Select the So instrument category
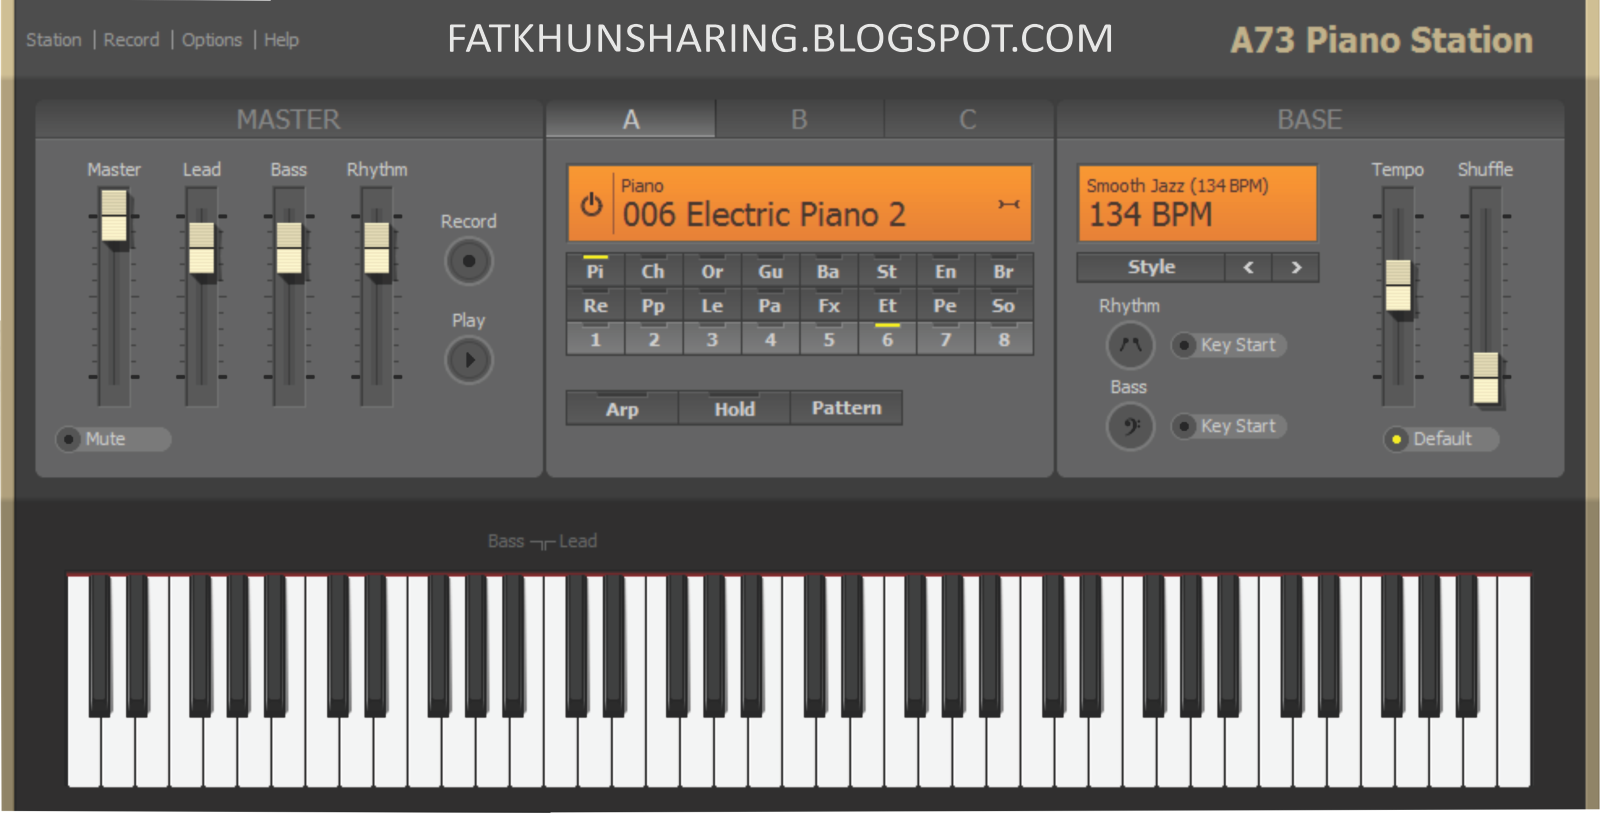The width and height of the screenshot is (1600, 813). pyautogui.click(x=1004, y=305)
